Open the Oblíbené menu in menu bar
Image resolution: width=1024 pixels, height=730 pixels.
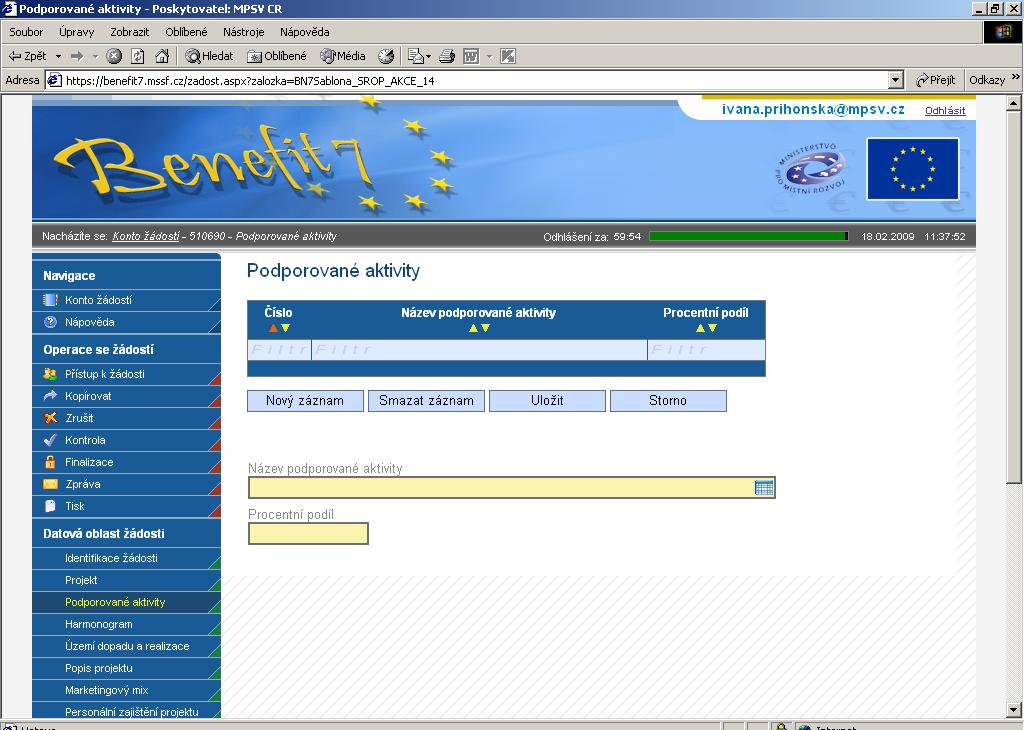pyautogui.click(x=186, y=32)
